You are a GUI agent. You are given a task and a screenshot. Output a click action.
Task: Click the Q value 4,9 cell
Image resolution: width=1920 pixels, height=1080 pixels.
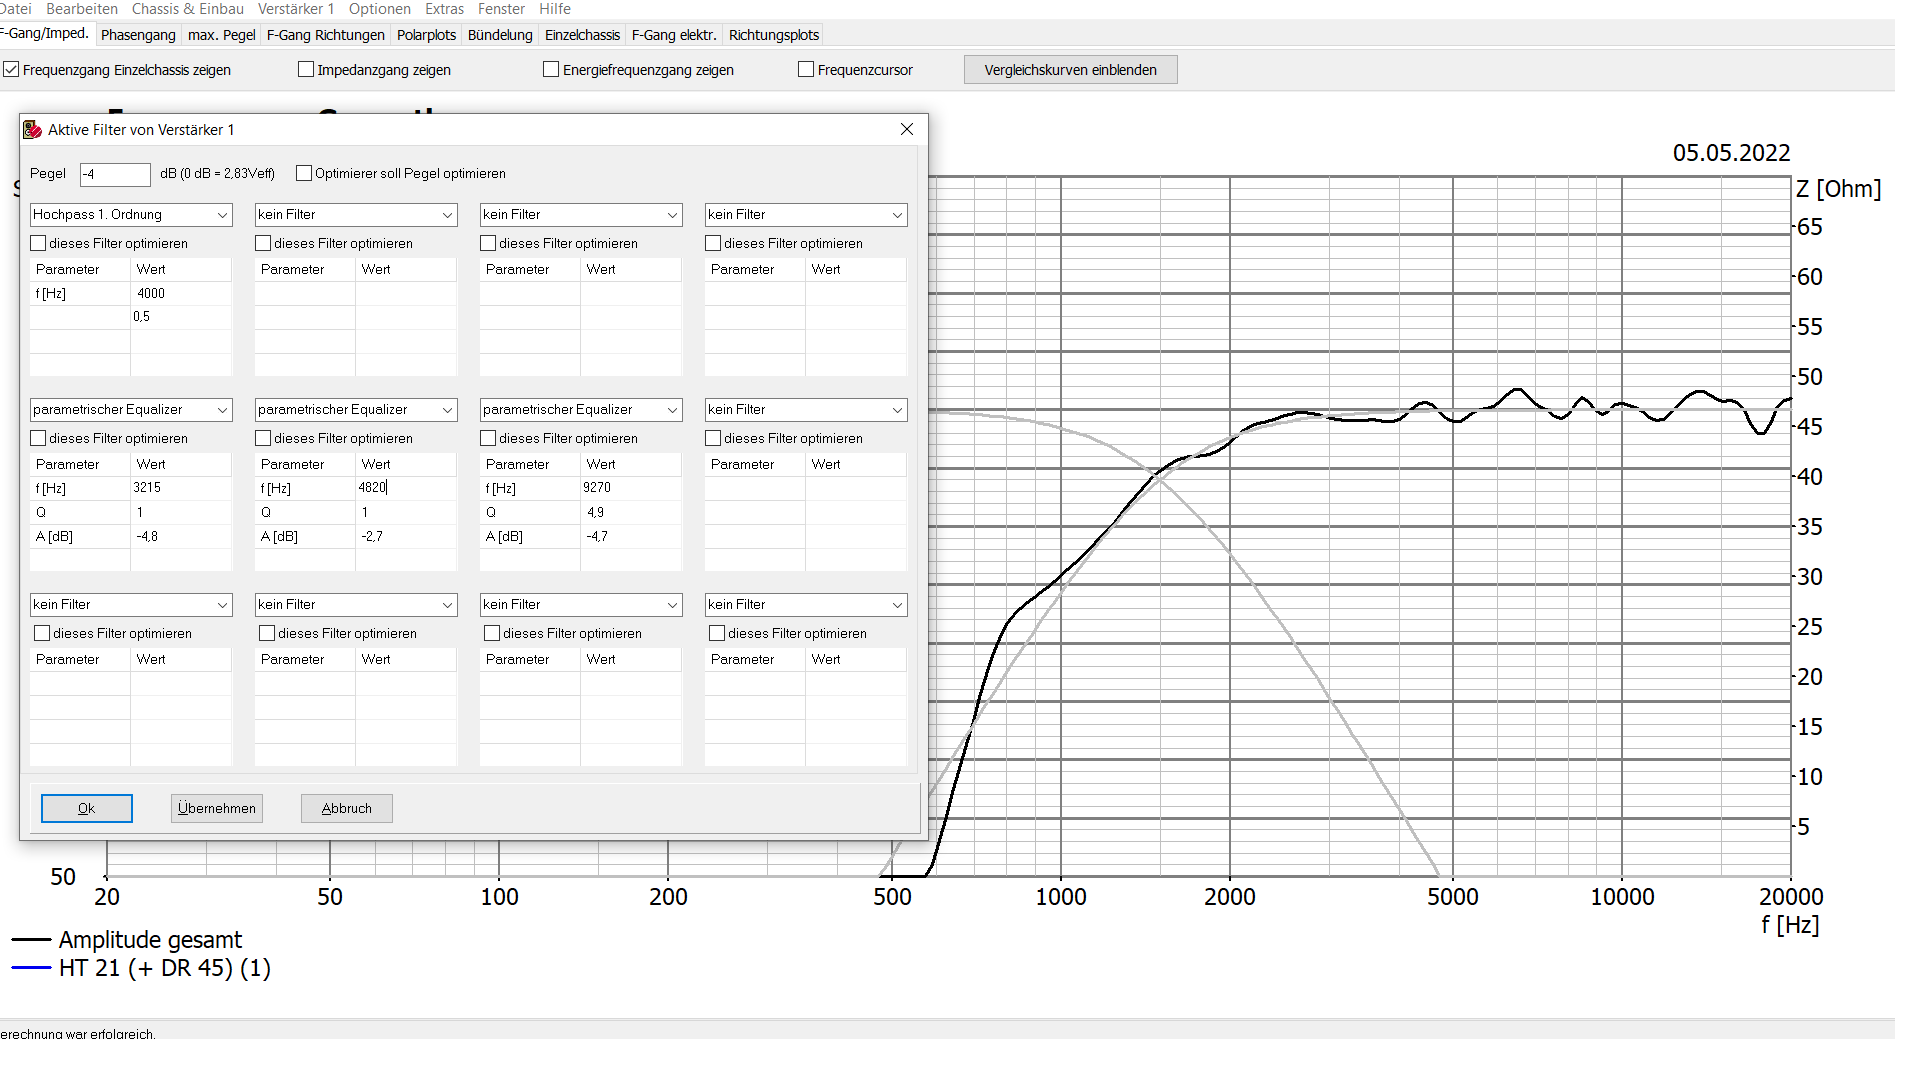coord(631,513)
